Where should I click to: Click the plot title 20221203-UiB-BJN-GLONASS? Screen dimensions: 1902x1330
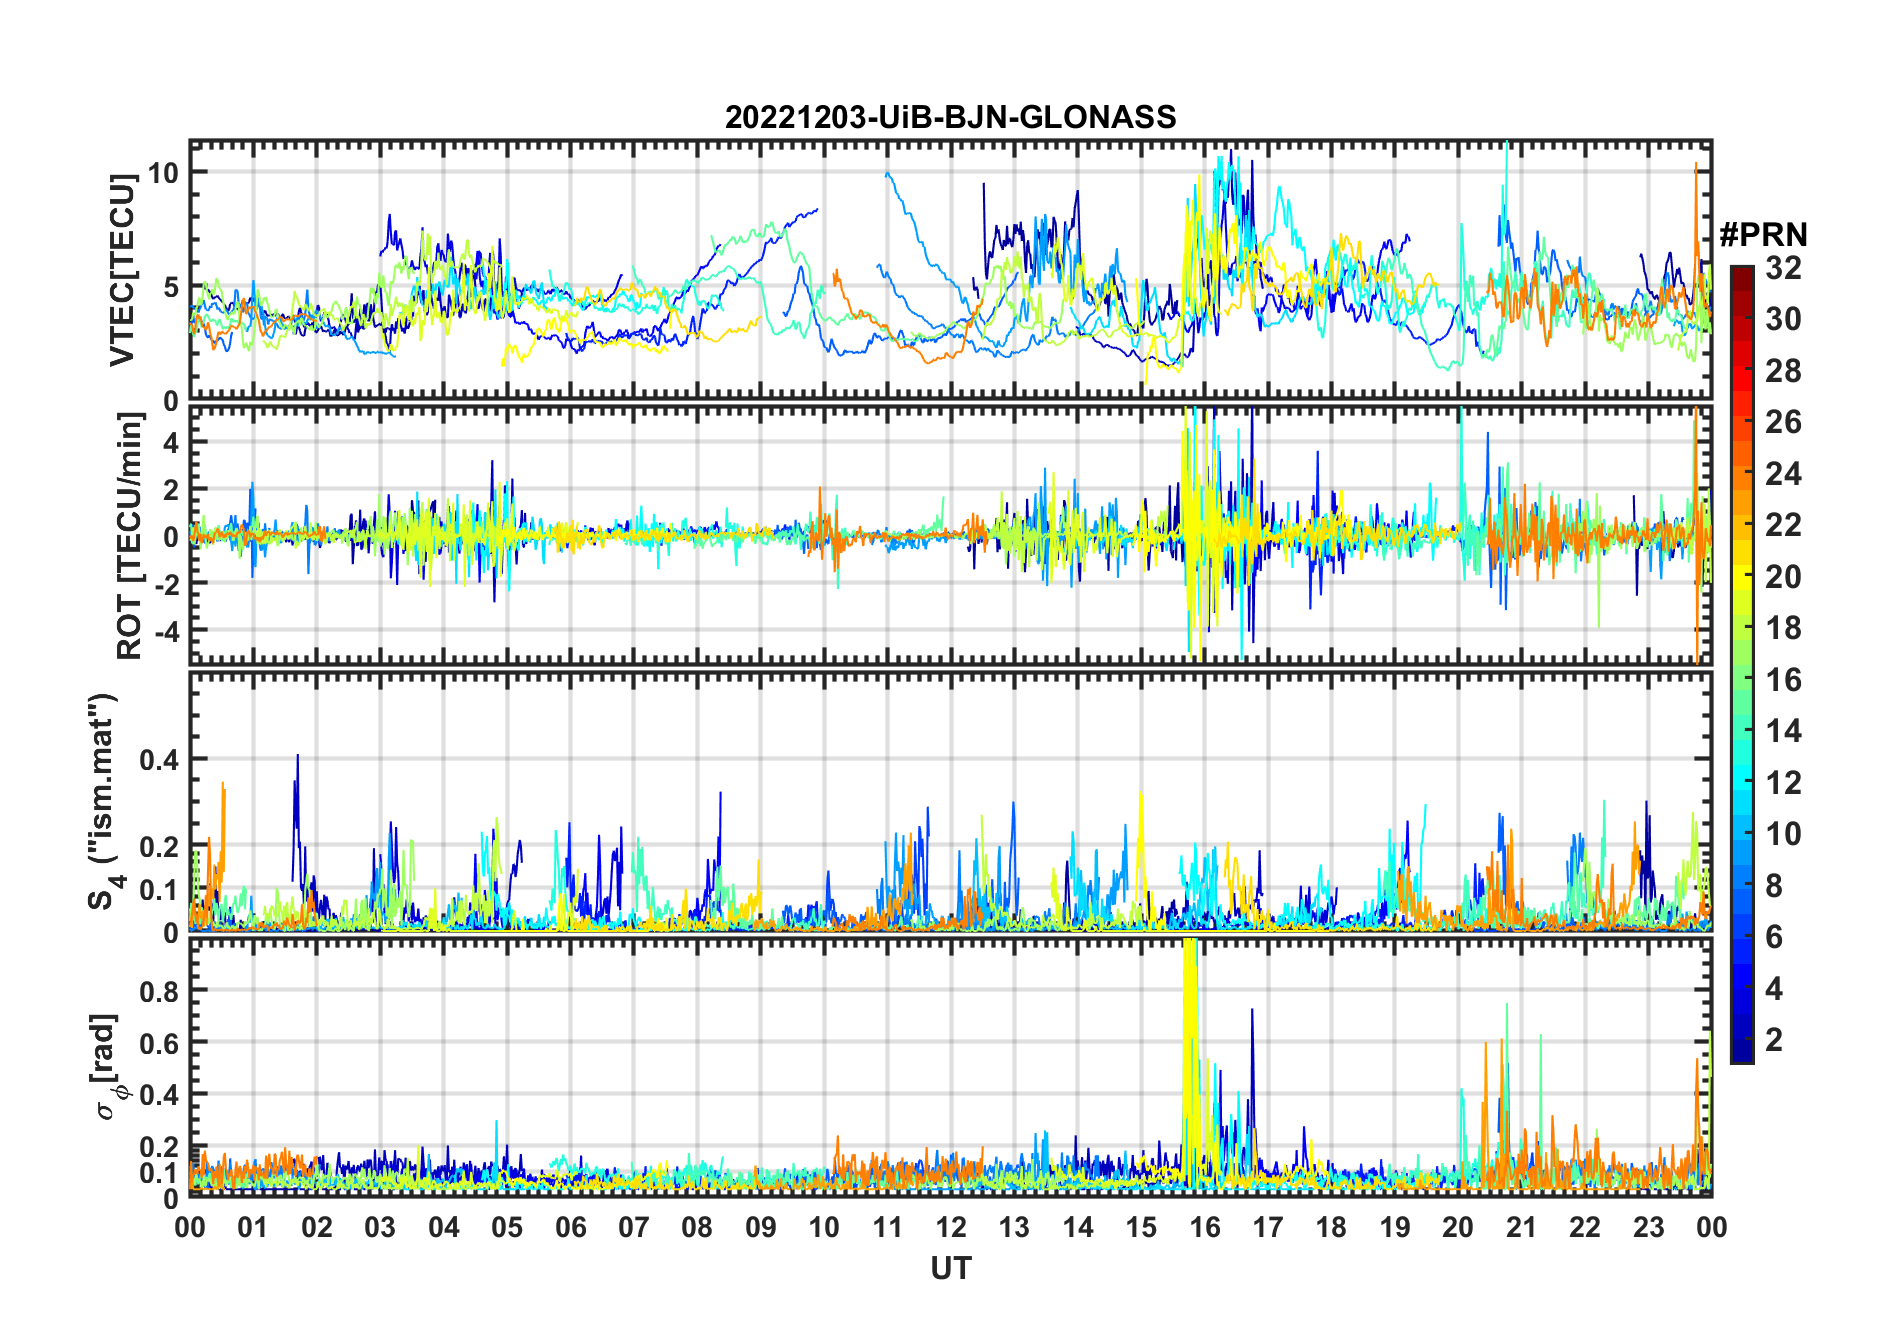950,117
